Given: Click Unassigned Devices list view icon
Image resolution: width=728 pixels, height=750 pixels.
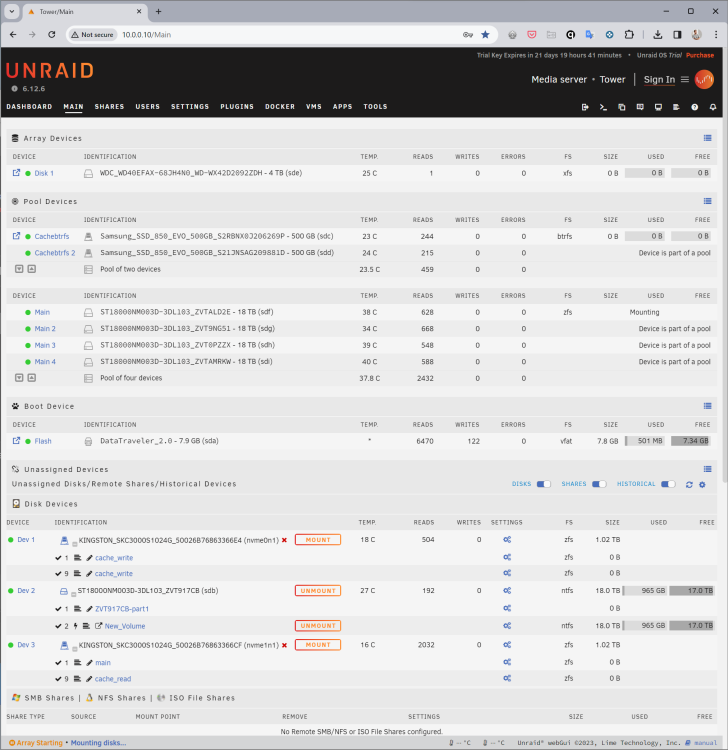Looking at the screenshot, I should coord(707,469).
